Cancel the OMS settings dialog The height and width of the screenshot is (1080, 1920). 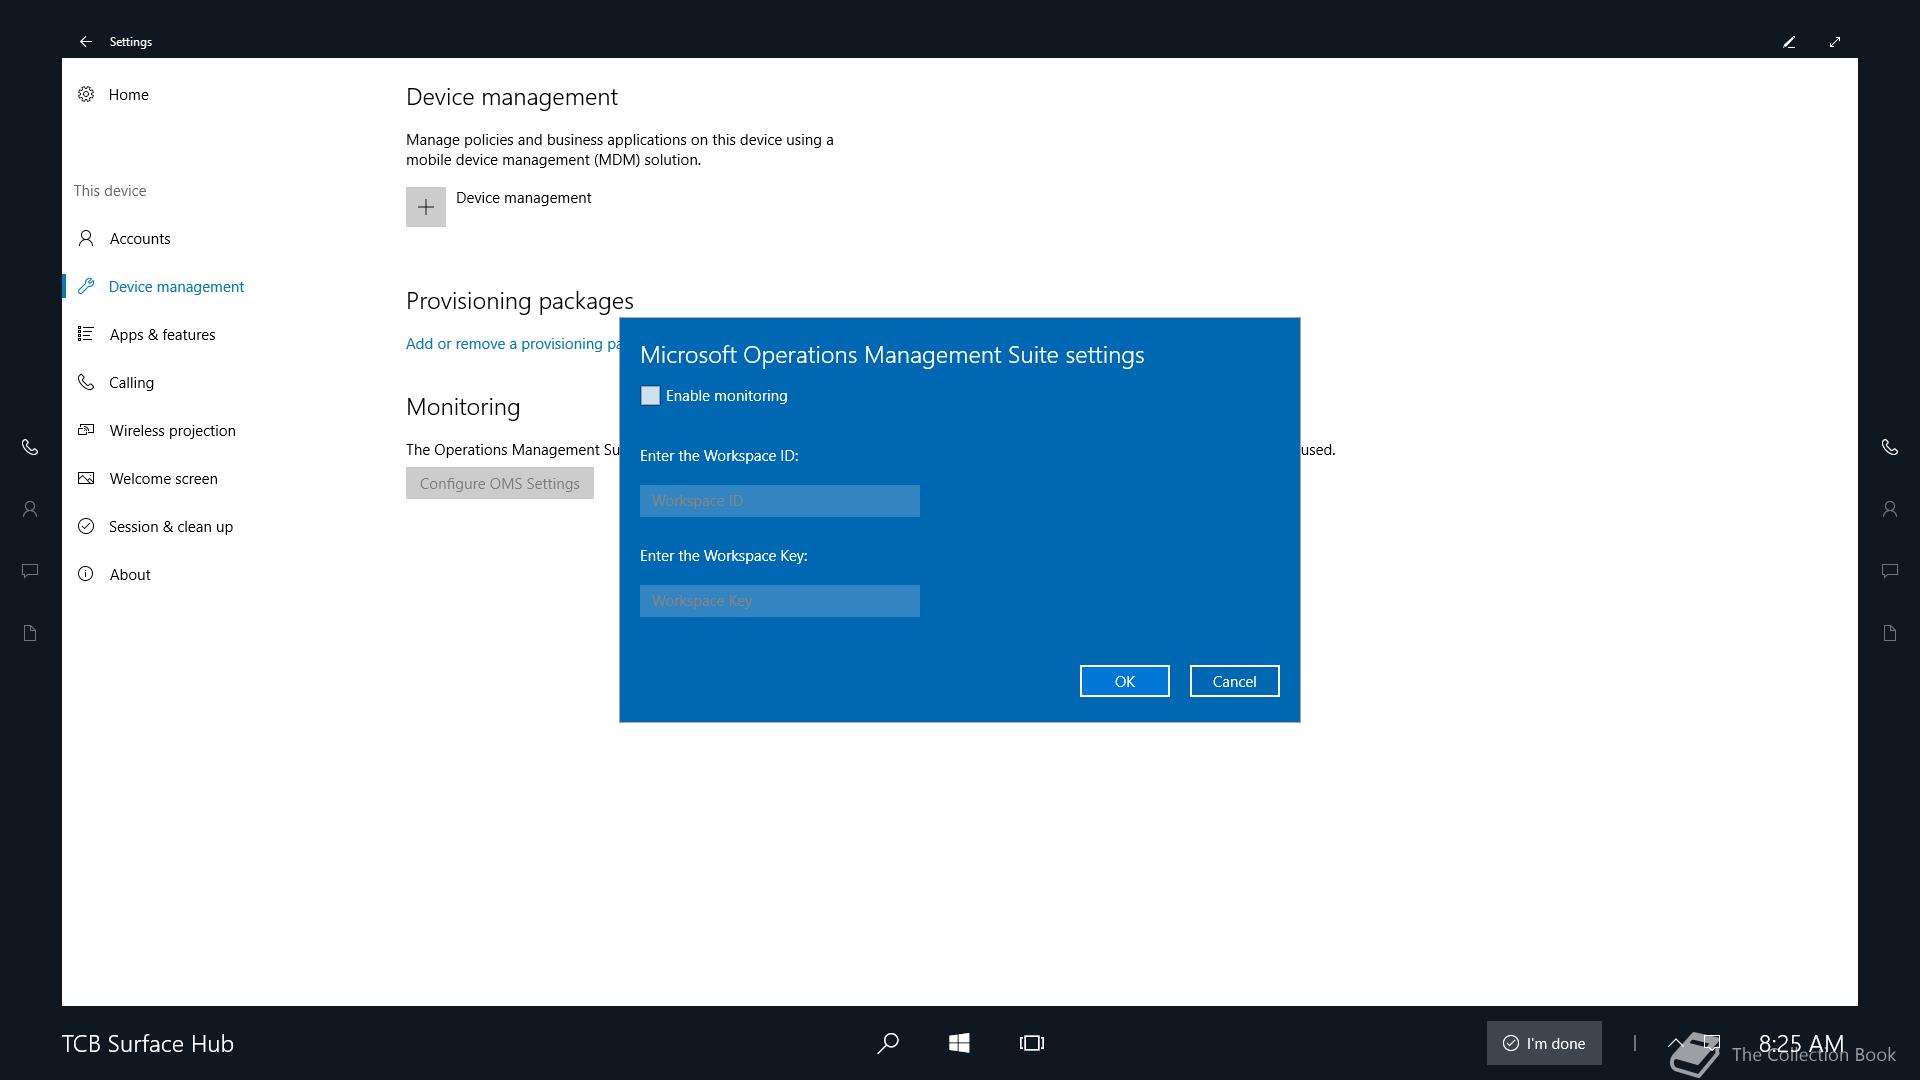coord(1235,681)
